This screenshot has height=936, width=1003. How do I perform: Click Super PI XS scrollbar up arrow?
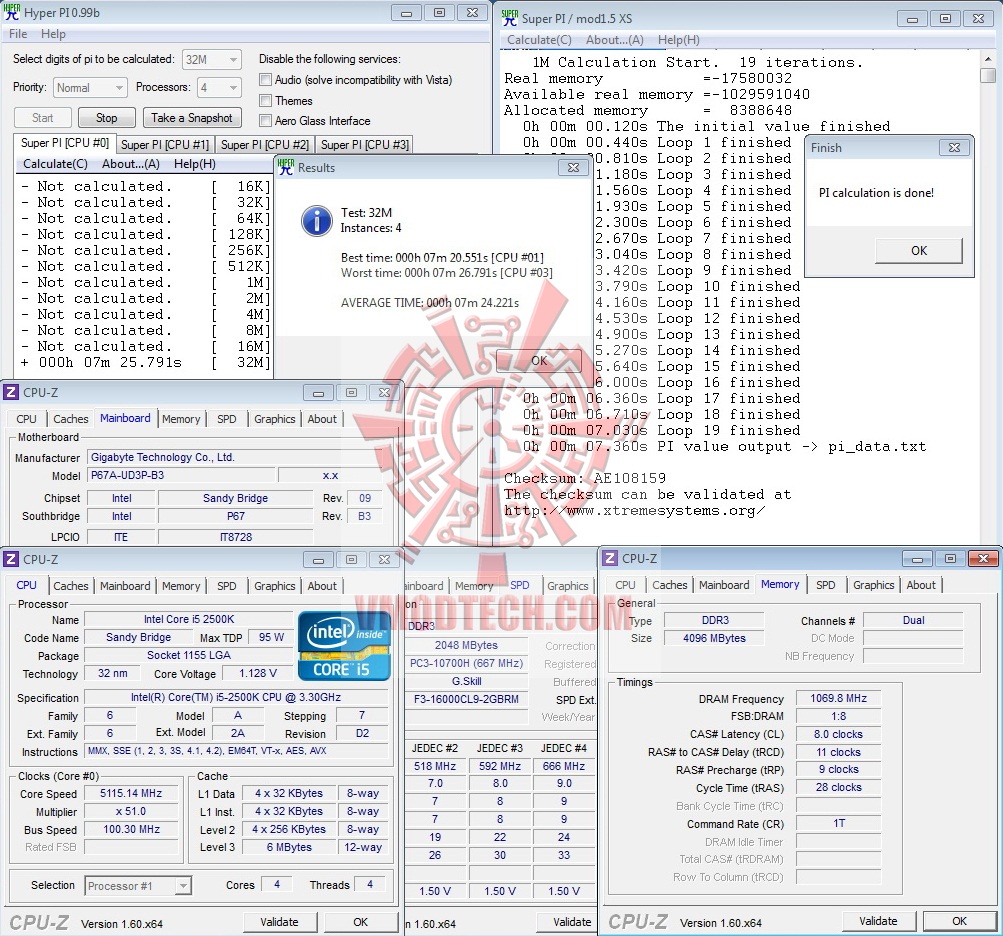tap(988, 58)
